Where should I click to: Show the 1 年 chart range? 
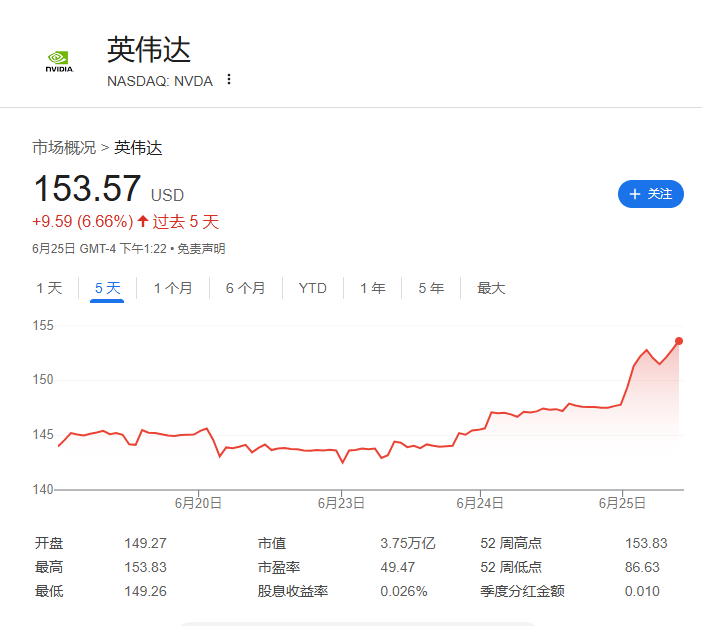coord(372,288)
